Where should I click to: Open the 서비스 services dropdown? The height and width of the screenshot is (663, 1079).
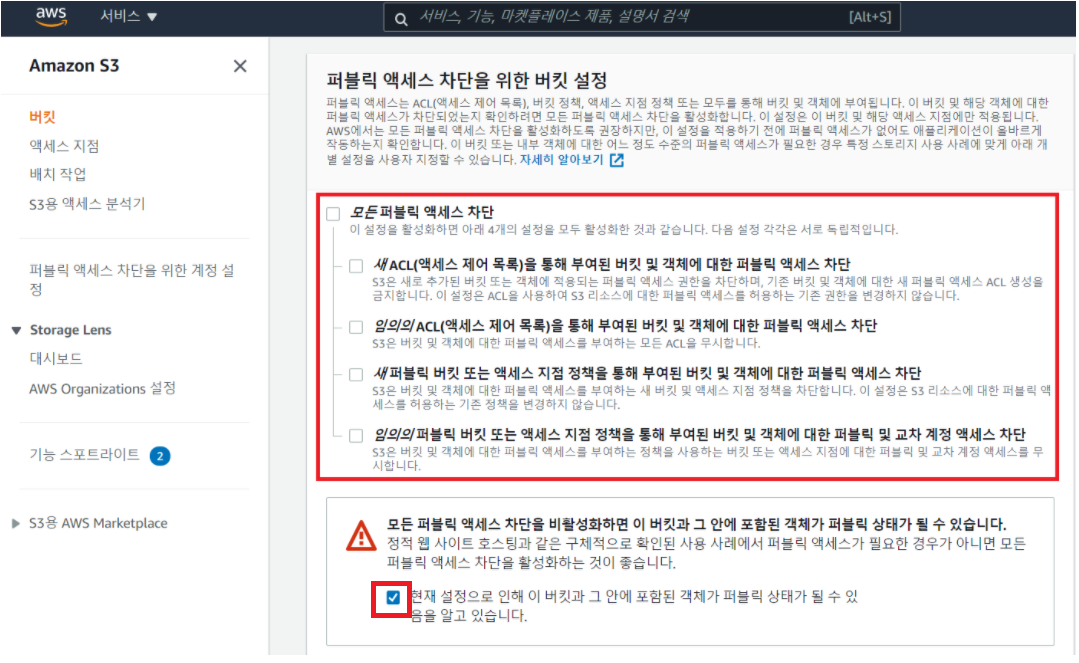(129, 17)
